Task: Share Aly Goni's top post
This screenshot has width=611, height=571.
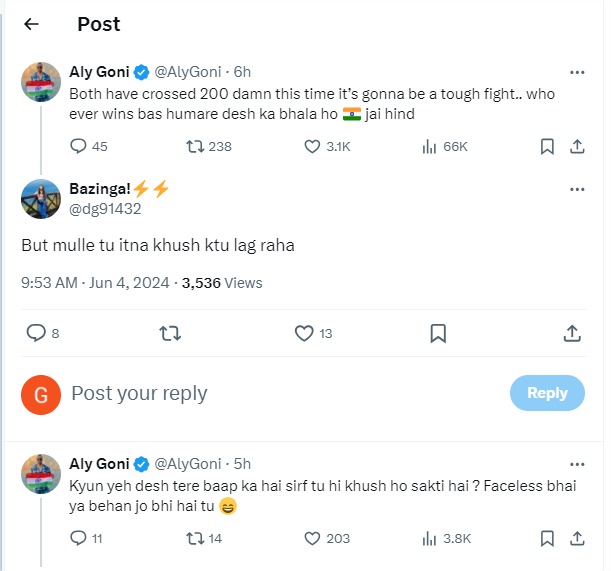Action: click(x=576, y=146)
